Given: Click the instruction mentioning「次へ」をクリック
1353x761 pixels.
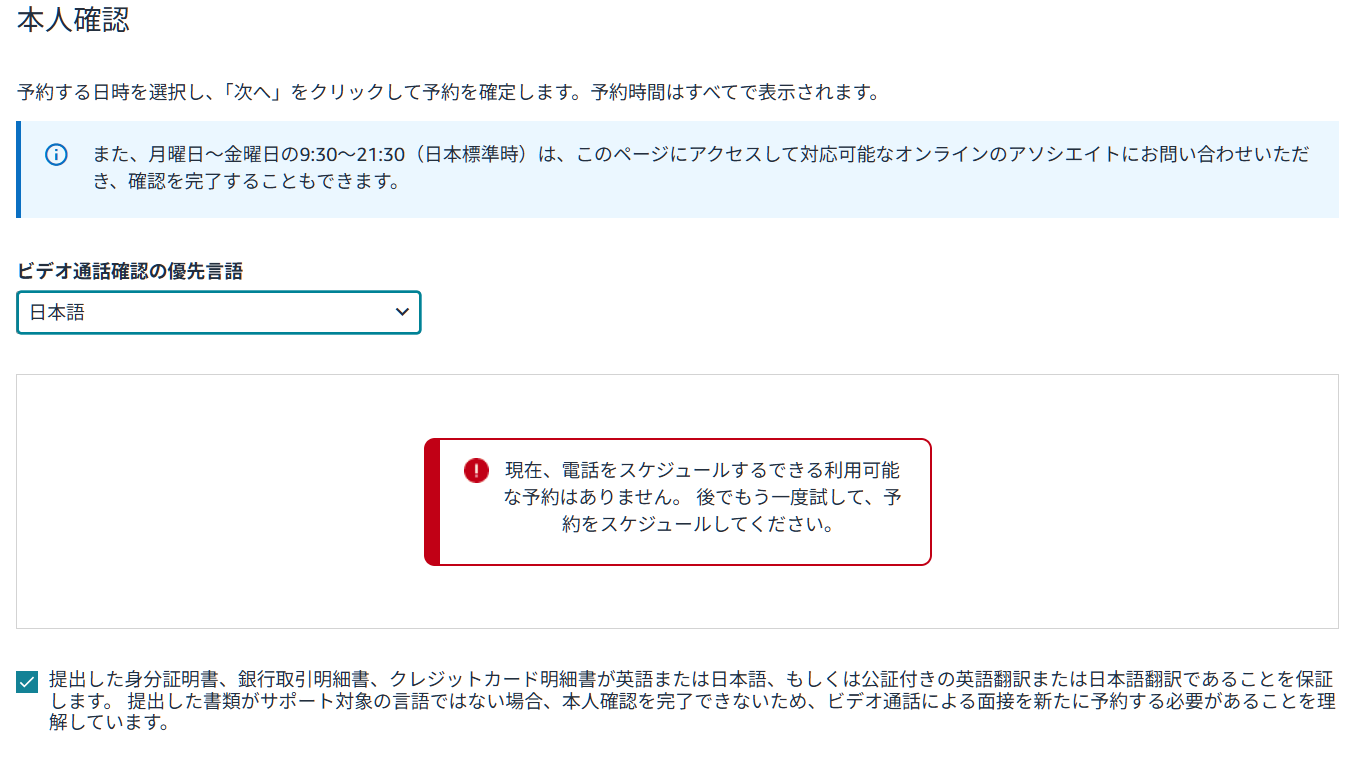Looking at the screenshot, I should tap(448, 93).
